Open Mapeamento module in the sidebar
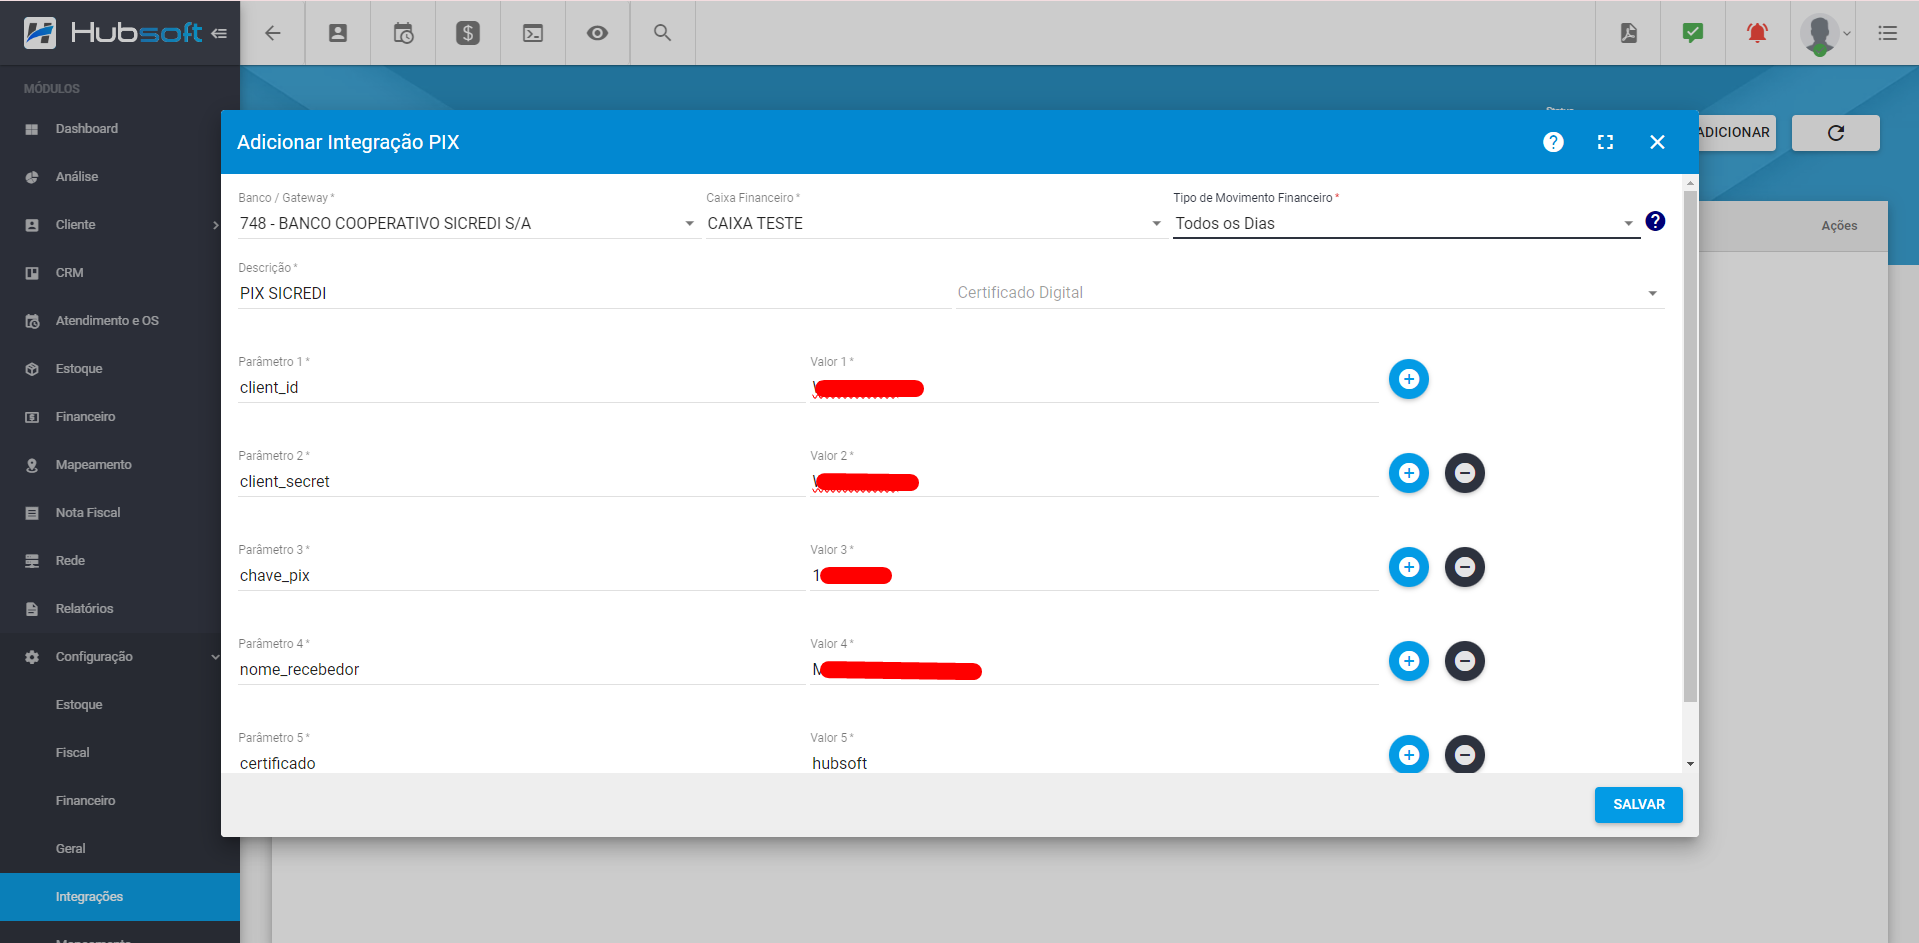 (x=120, y=465)
